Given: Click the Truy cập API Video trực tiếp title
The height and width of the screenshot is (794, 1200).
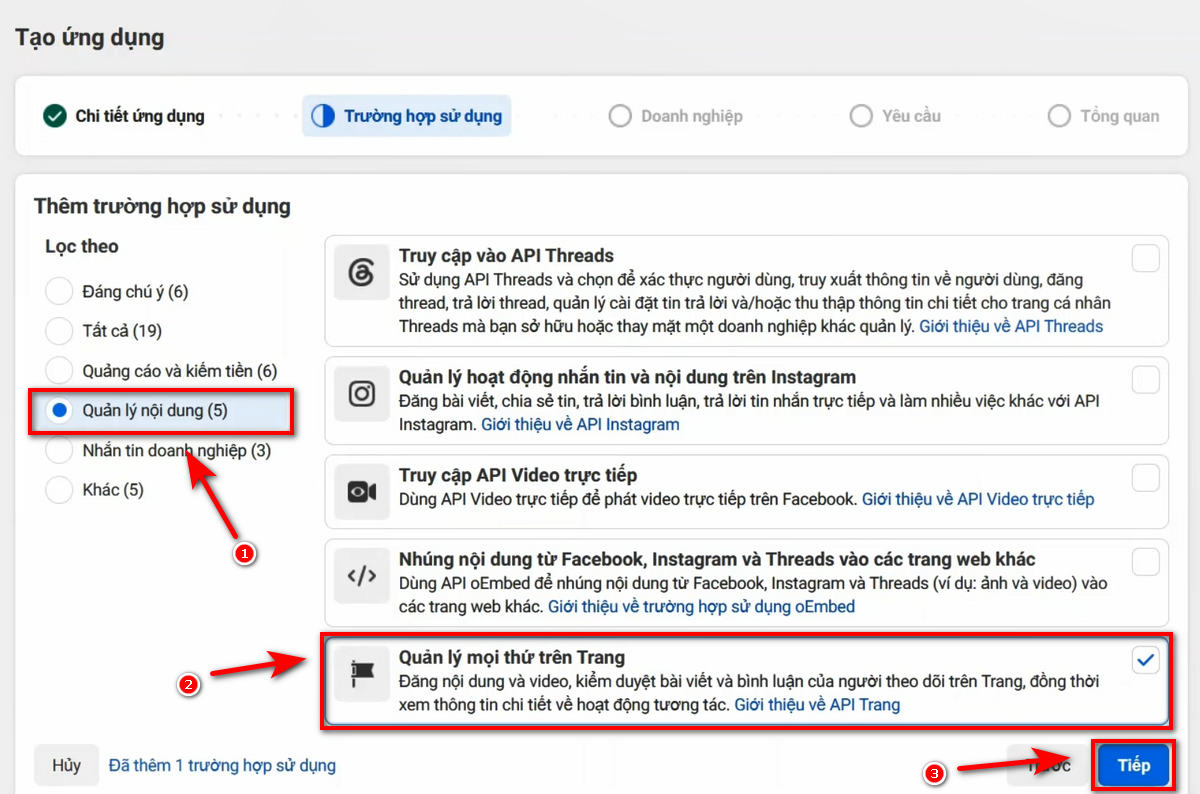Looking at the screenshot, I should [518, 475].
